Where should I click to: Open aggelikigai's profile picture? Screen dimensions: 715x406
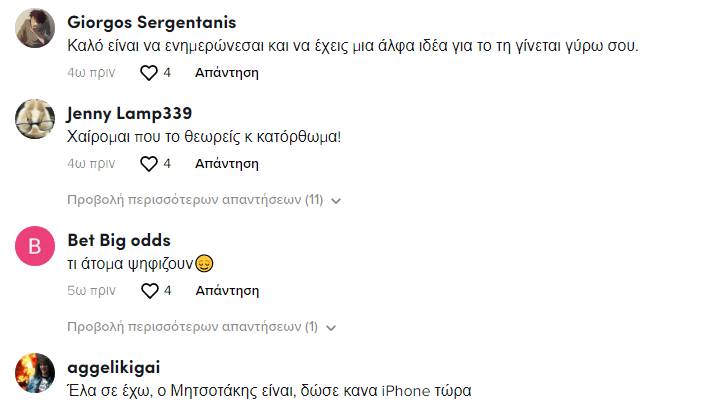pyautogui.click(x=36, y=373)
